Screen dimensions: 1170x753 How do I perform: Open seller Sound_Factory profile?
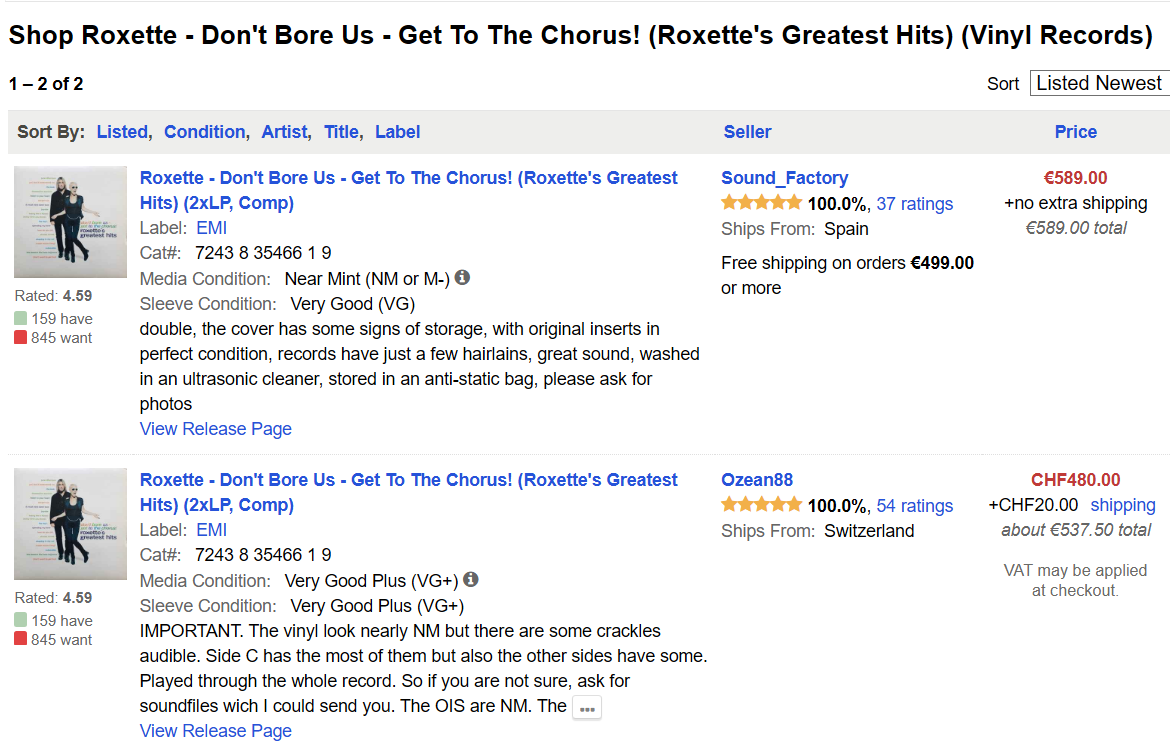pyautogui.click(x=784, y=178)
